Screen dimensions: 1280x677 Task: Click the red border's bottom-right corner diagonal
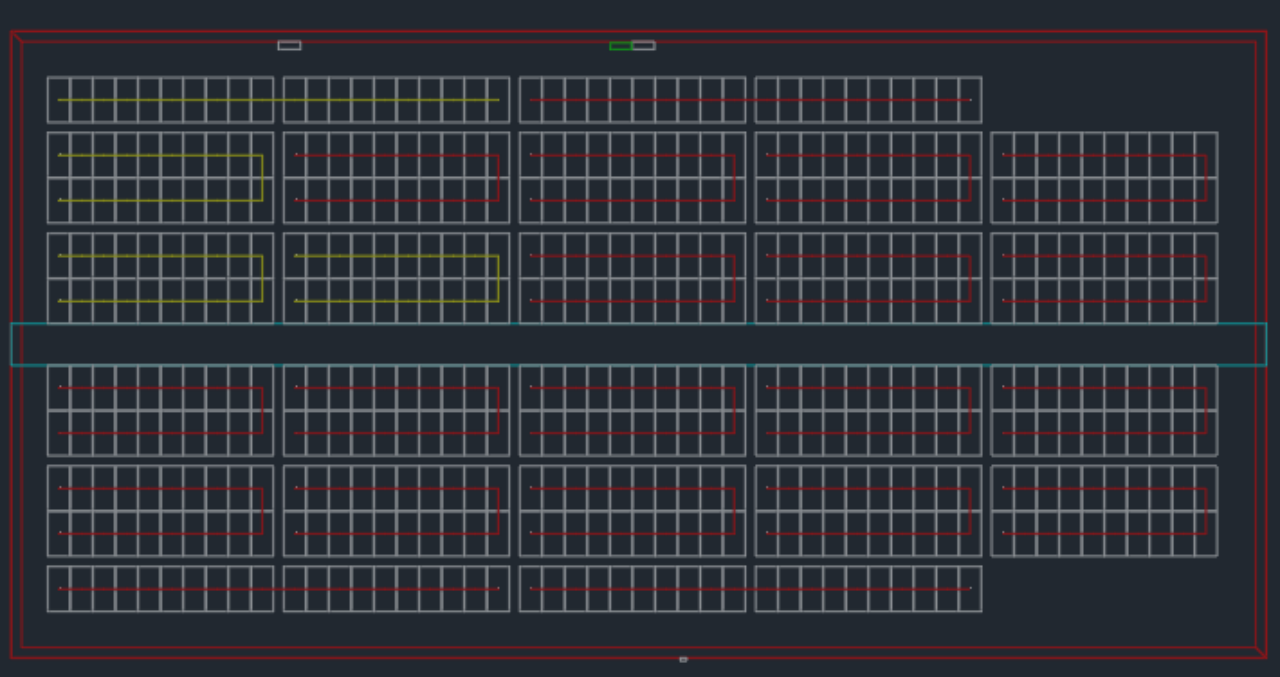coord(1261,652)
